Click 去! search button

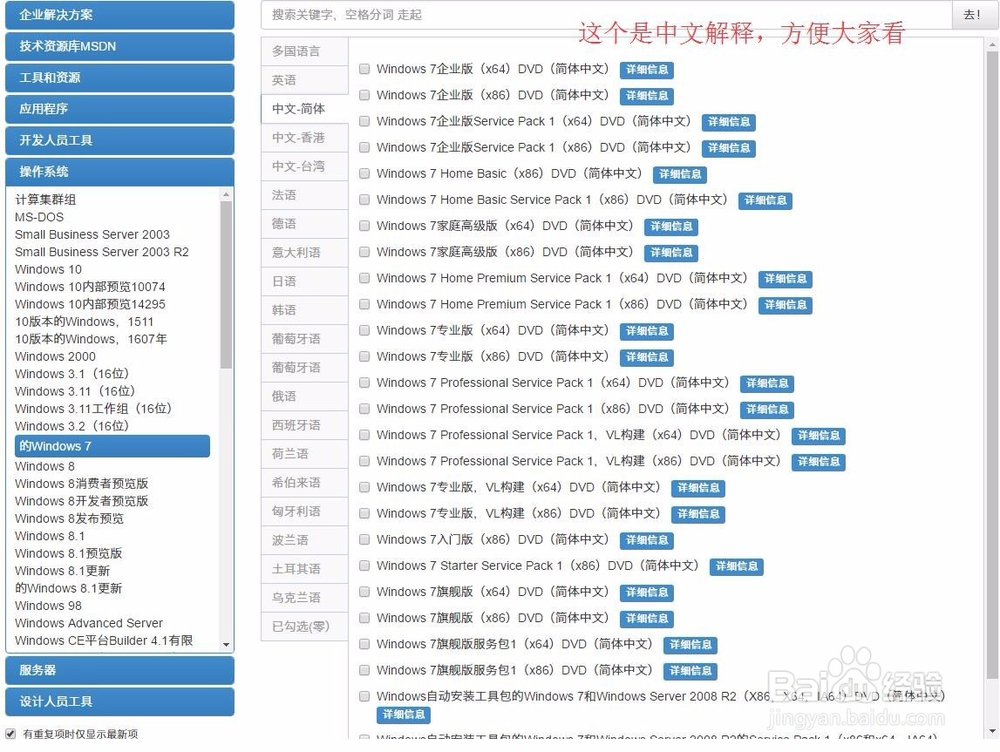973,15
